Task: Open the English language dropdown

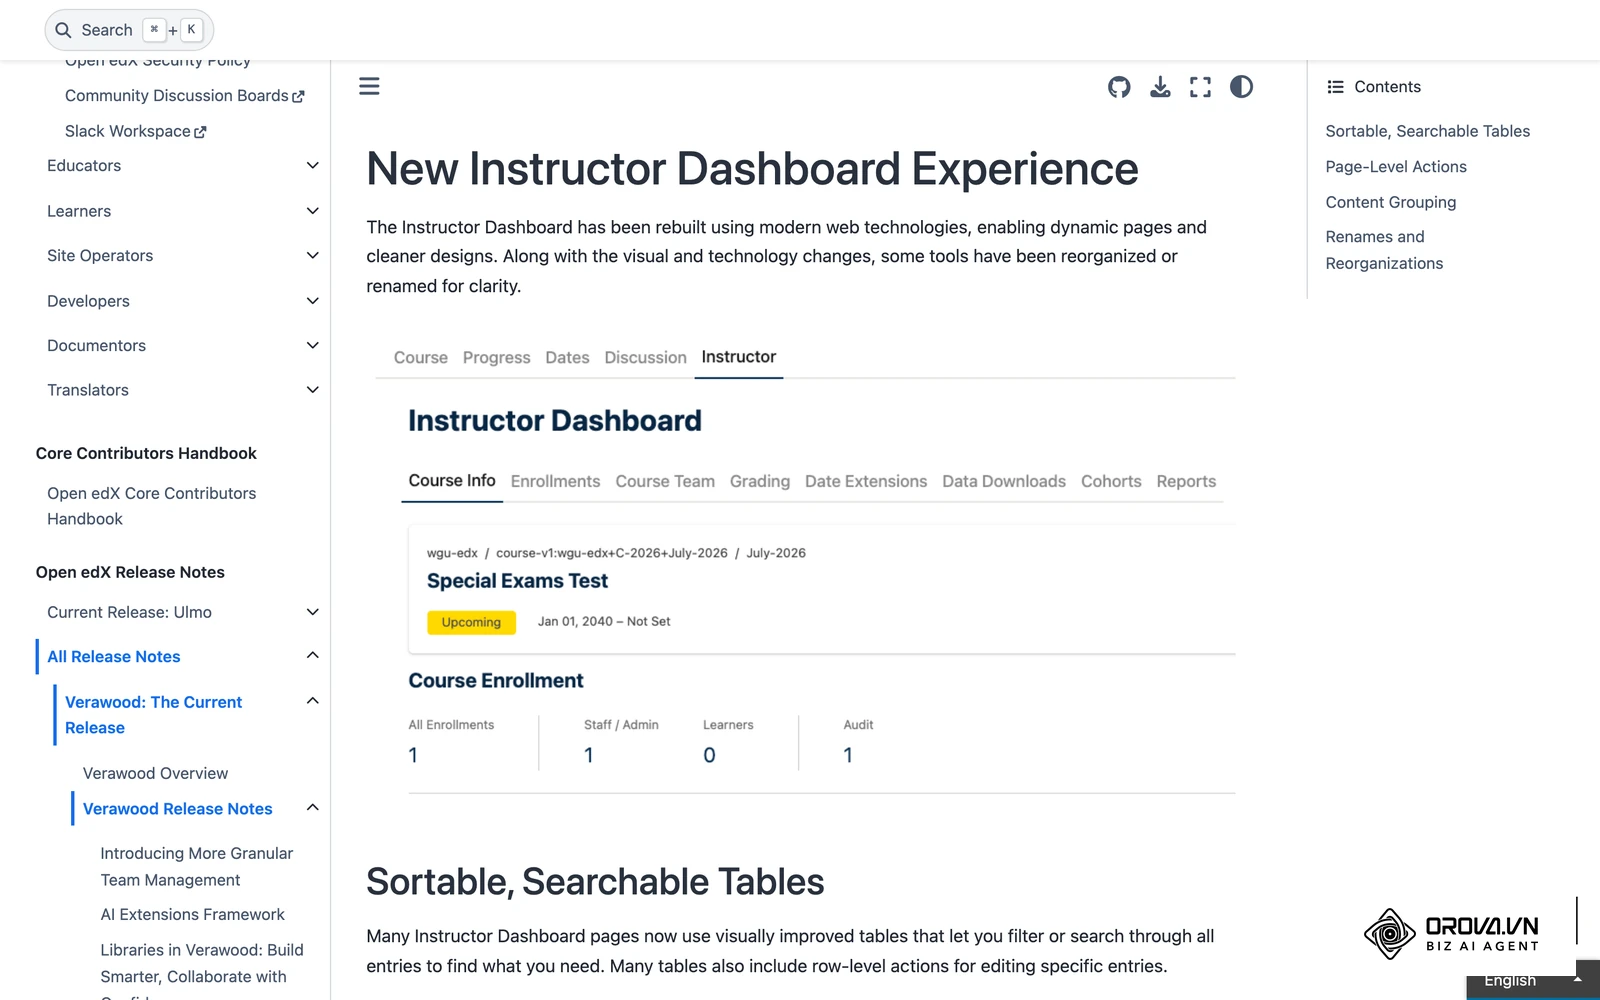Action: 1533,981
